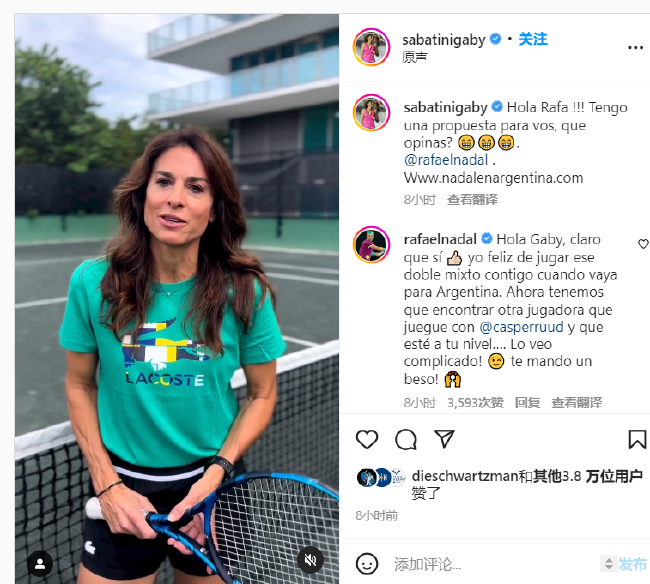Screen dimensions: 650x584
Task: Focus the 添加评论 comment input field
Action: (493, 565)
